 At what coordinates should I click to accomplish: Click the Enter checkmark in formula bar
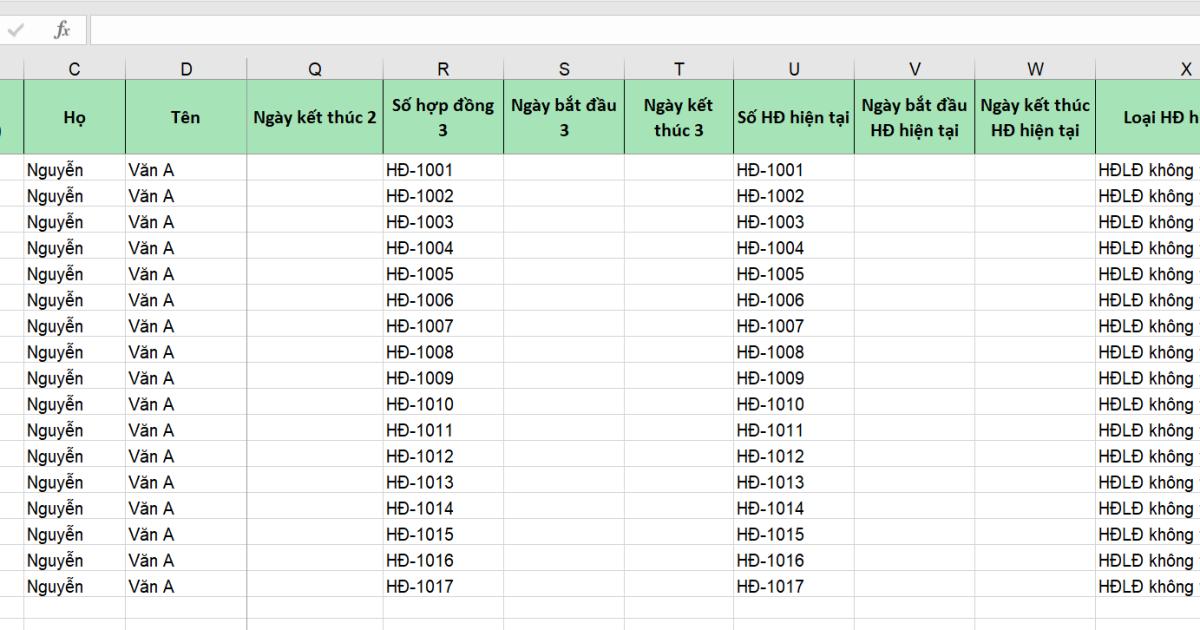[x=15, y=30]
